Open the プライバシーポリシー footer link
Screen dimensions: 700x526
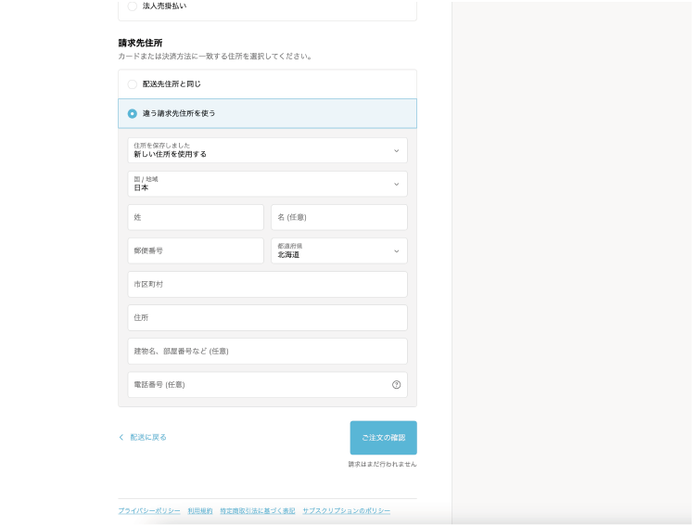click(149, 511)
